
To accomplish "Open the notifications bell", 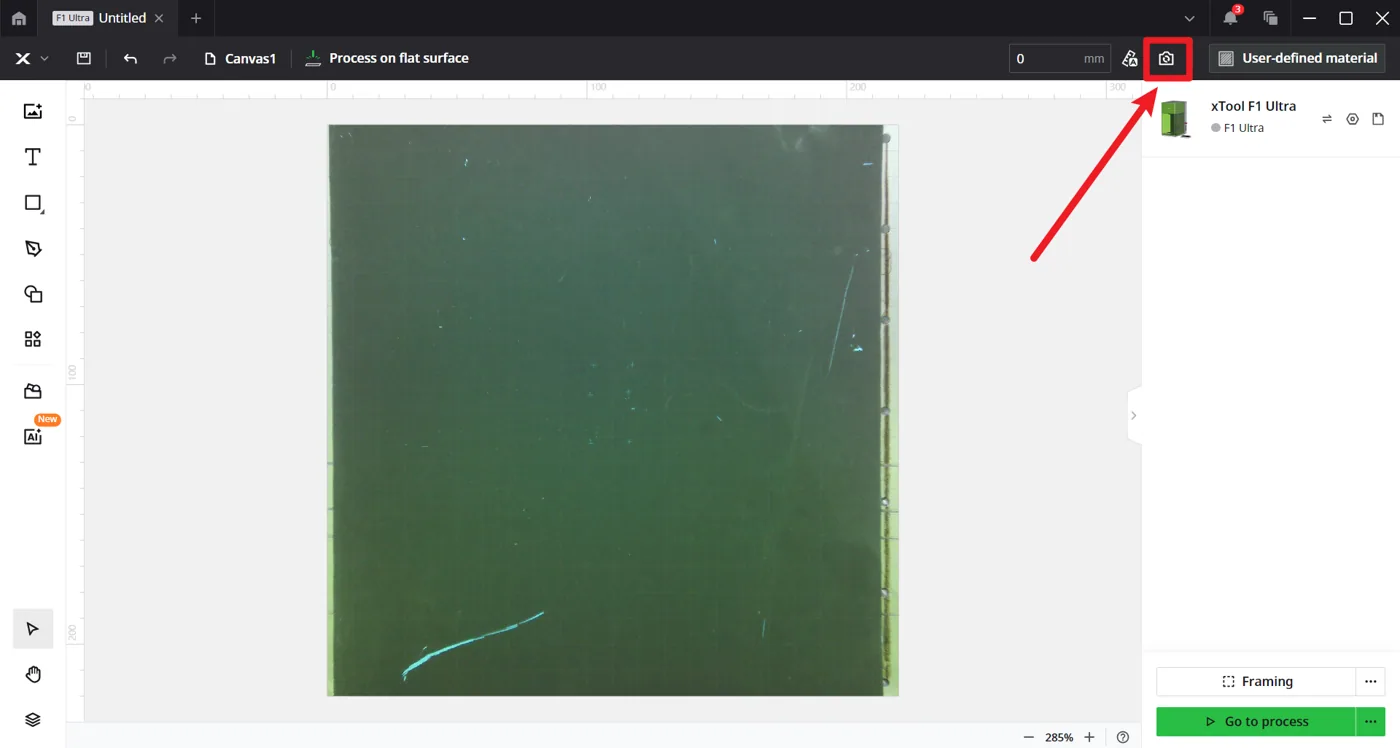I will tap(1230, 18).
